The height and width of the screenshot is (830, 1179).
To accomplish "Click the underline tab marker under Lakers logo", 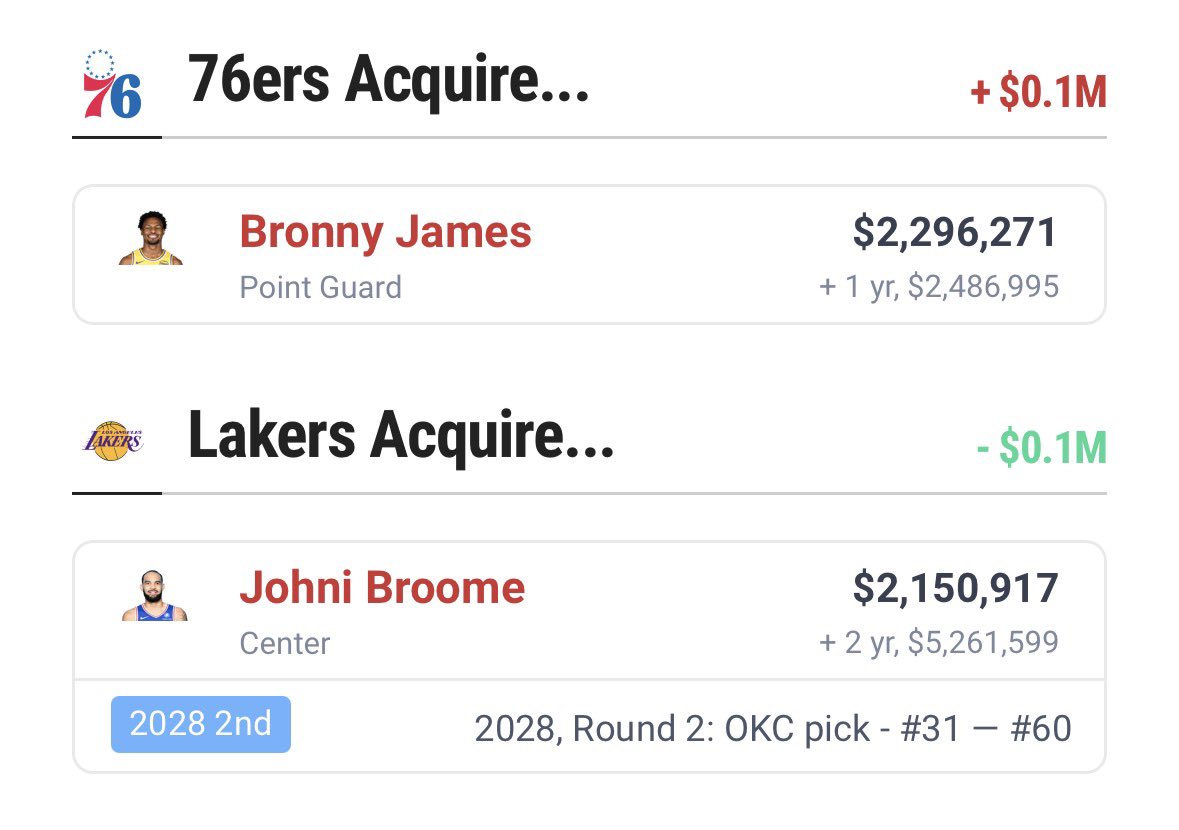I will pos(117,493).
